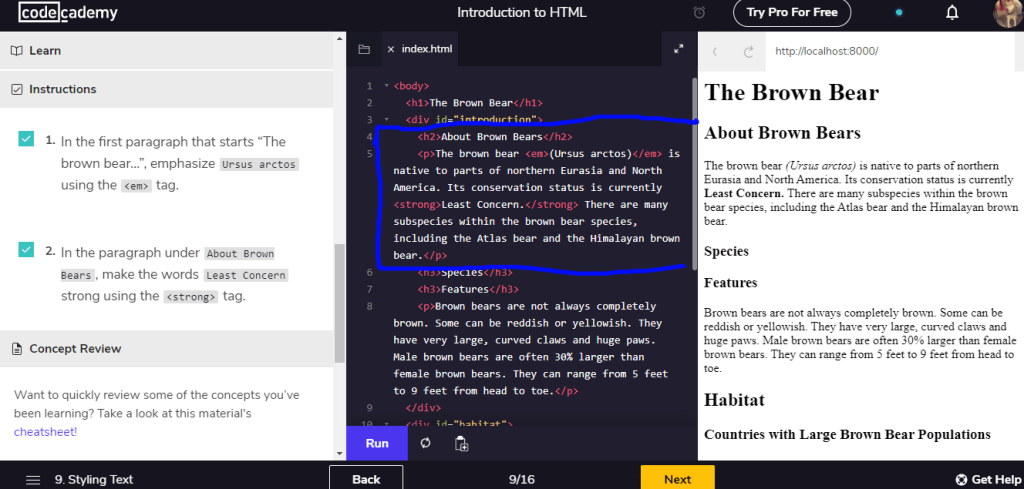Open the notifications bell
This screenshot has height=489, width=1024.
point(952,13)
